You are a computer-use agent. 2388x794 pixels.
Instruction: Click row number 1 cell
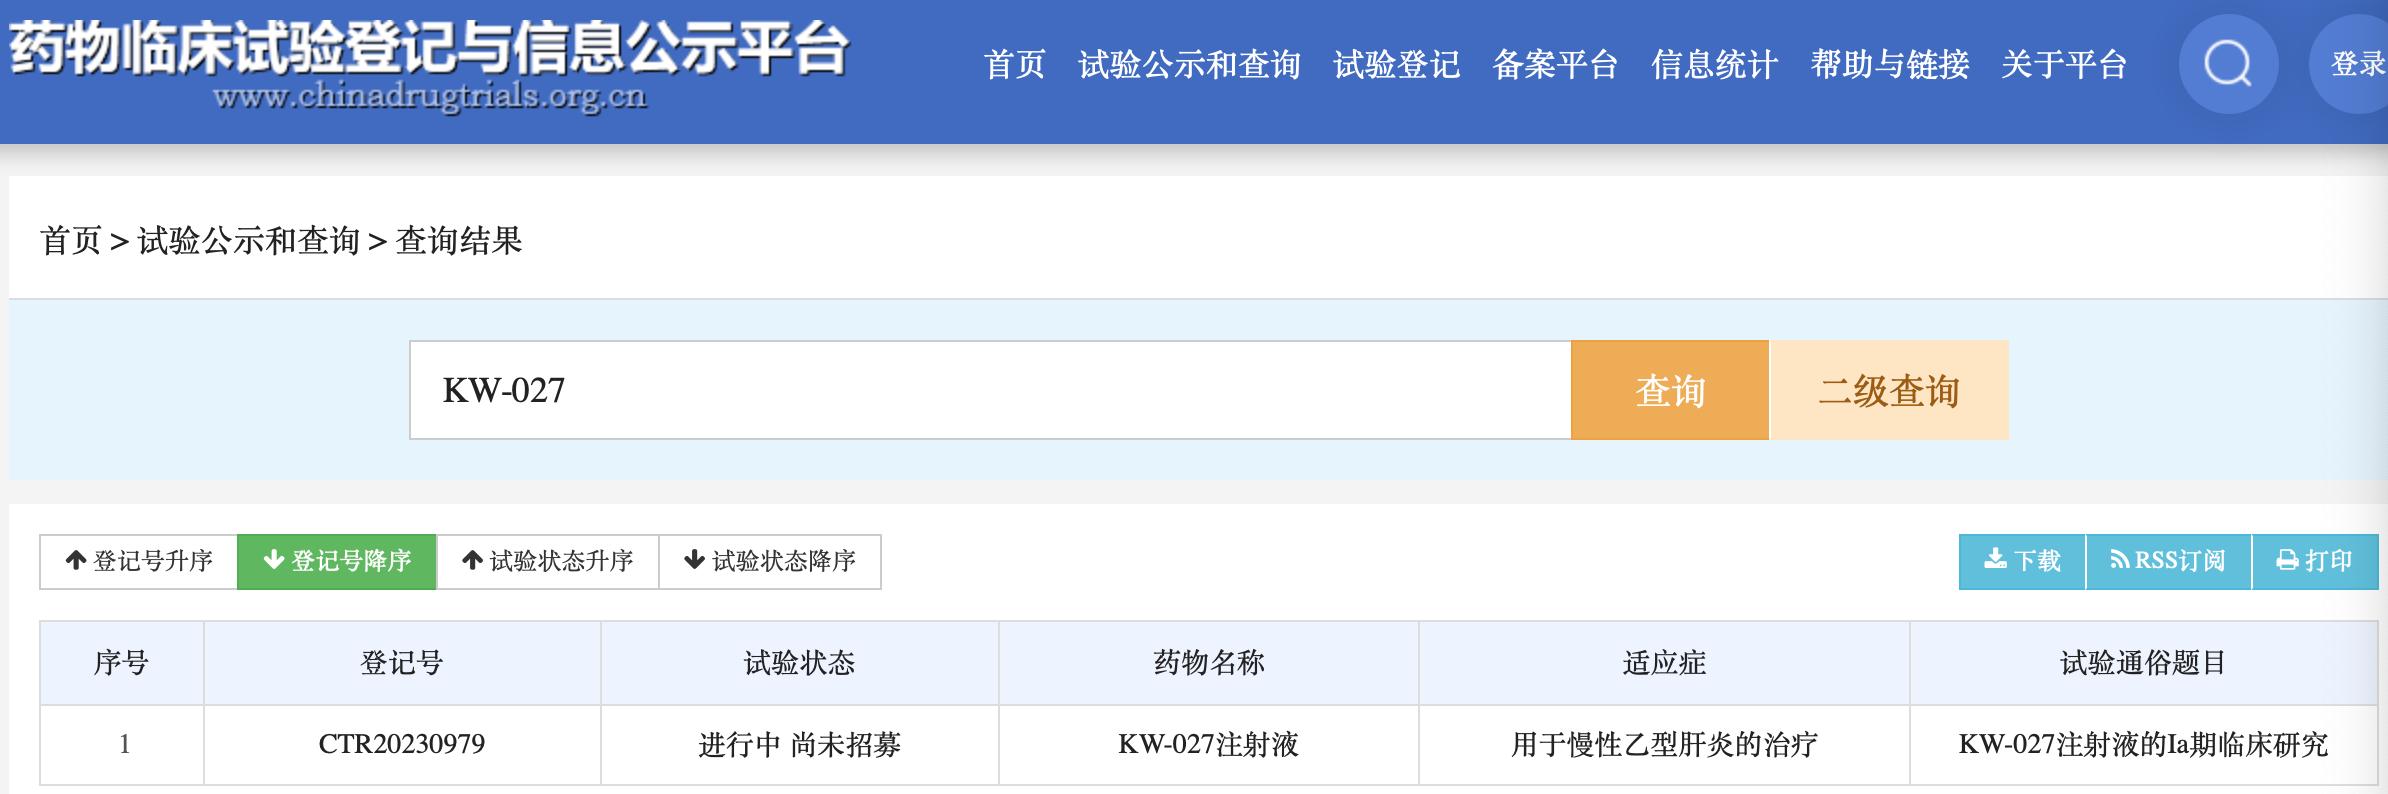coord(122,745)
